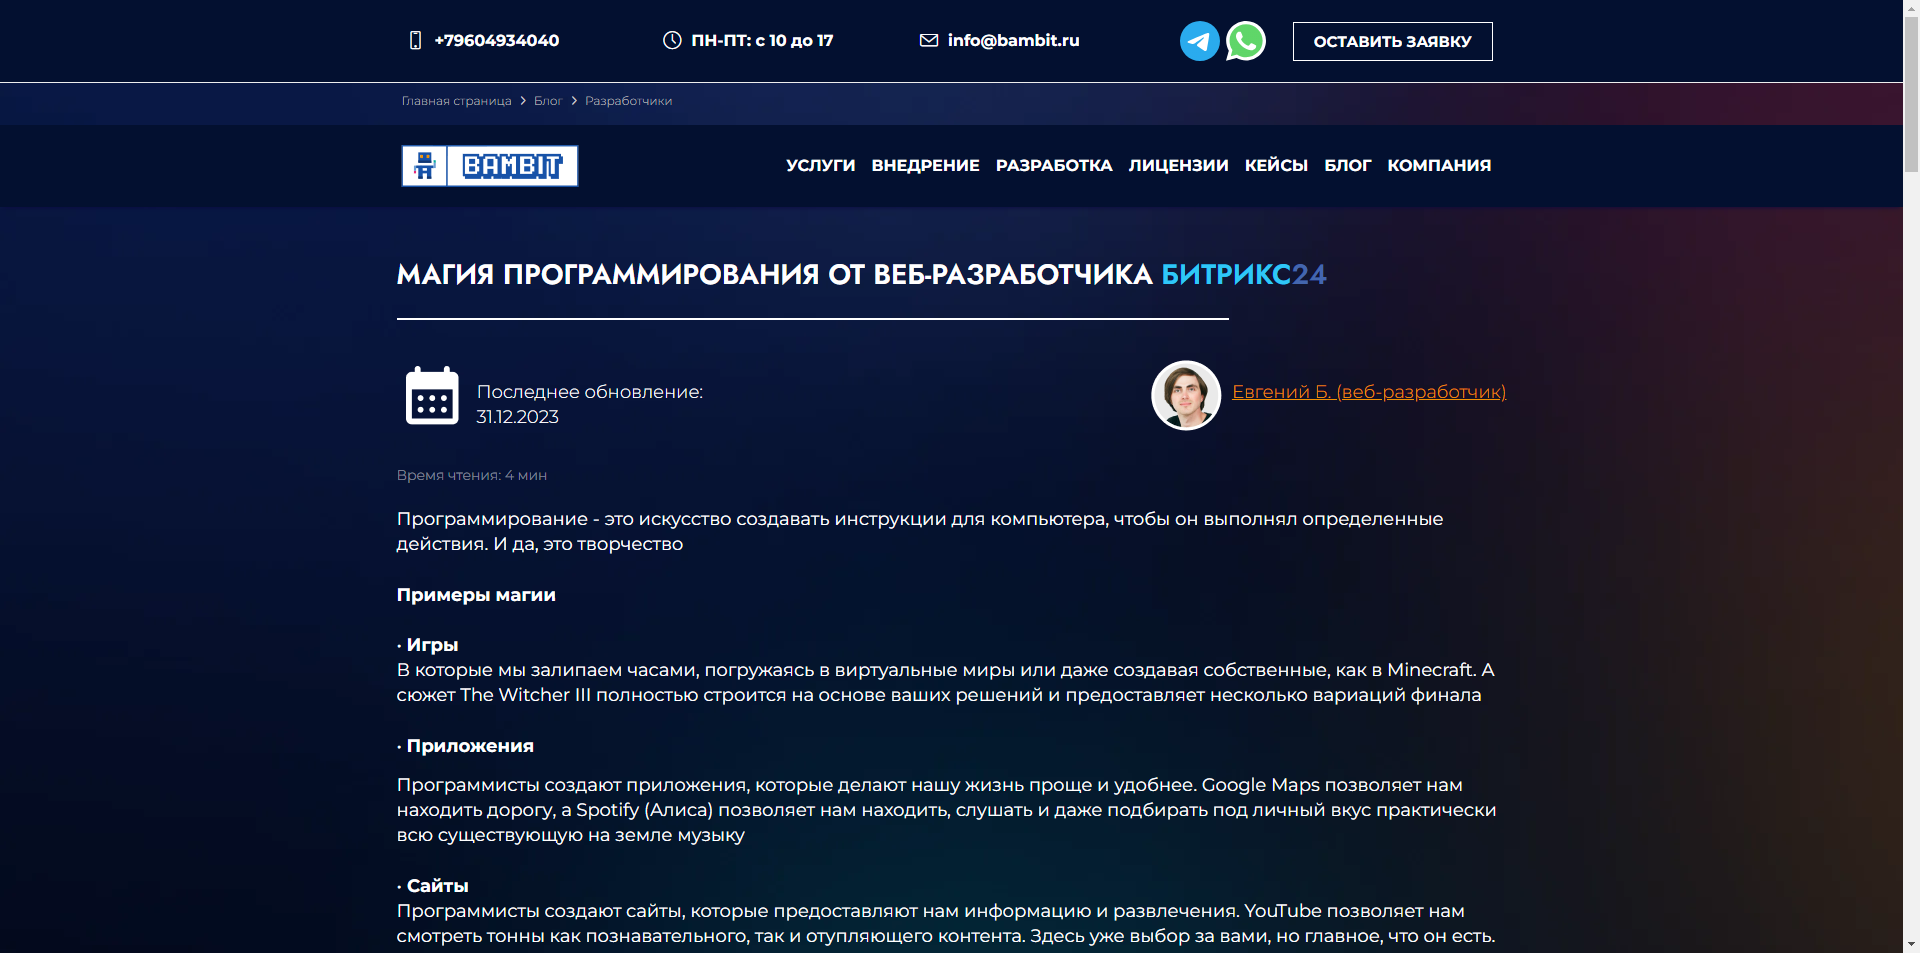Click the vertical scrollbar thumb
The image size is (1920, 953).
pos(1911,95)
